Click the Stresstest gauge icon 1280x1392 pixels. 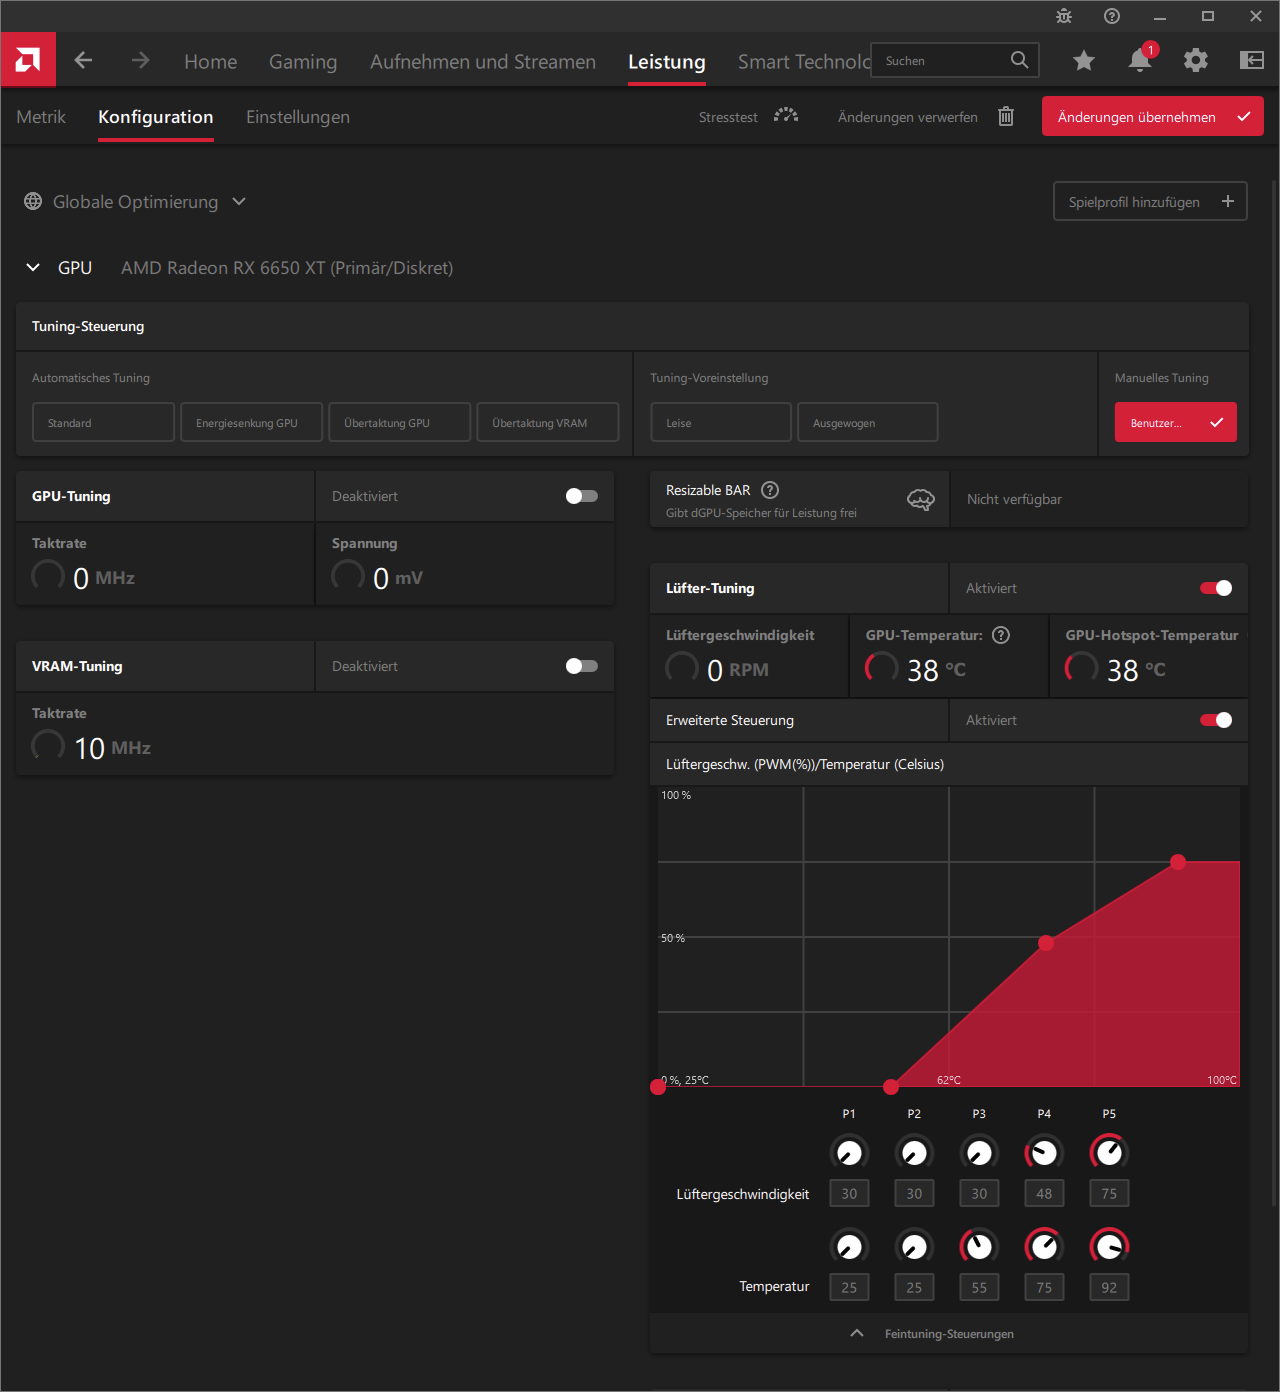pos(786,116)
